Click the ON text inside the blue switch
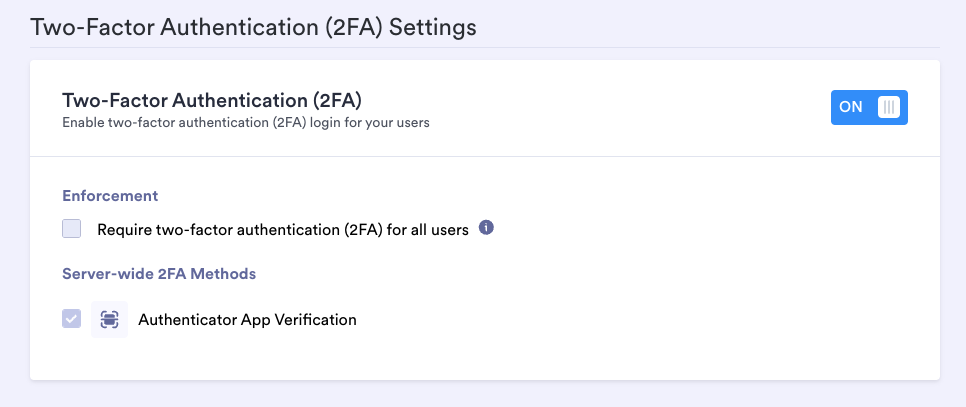The width and height of the screenshot is (966, 407). click(x=850, y=107)
